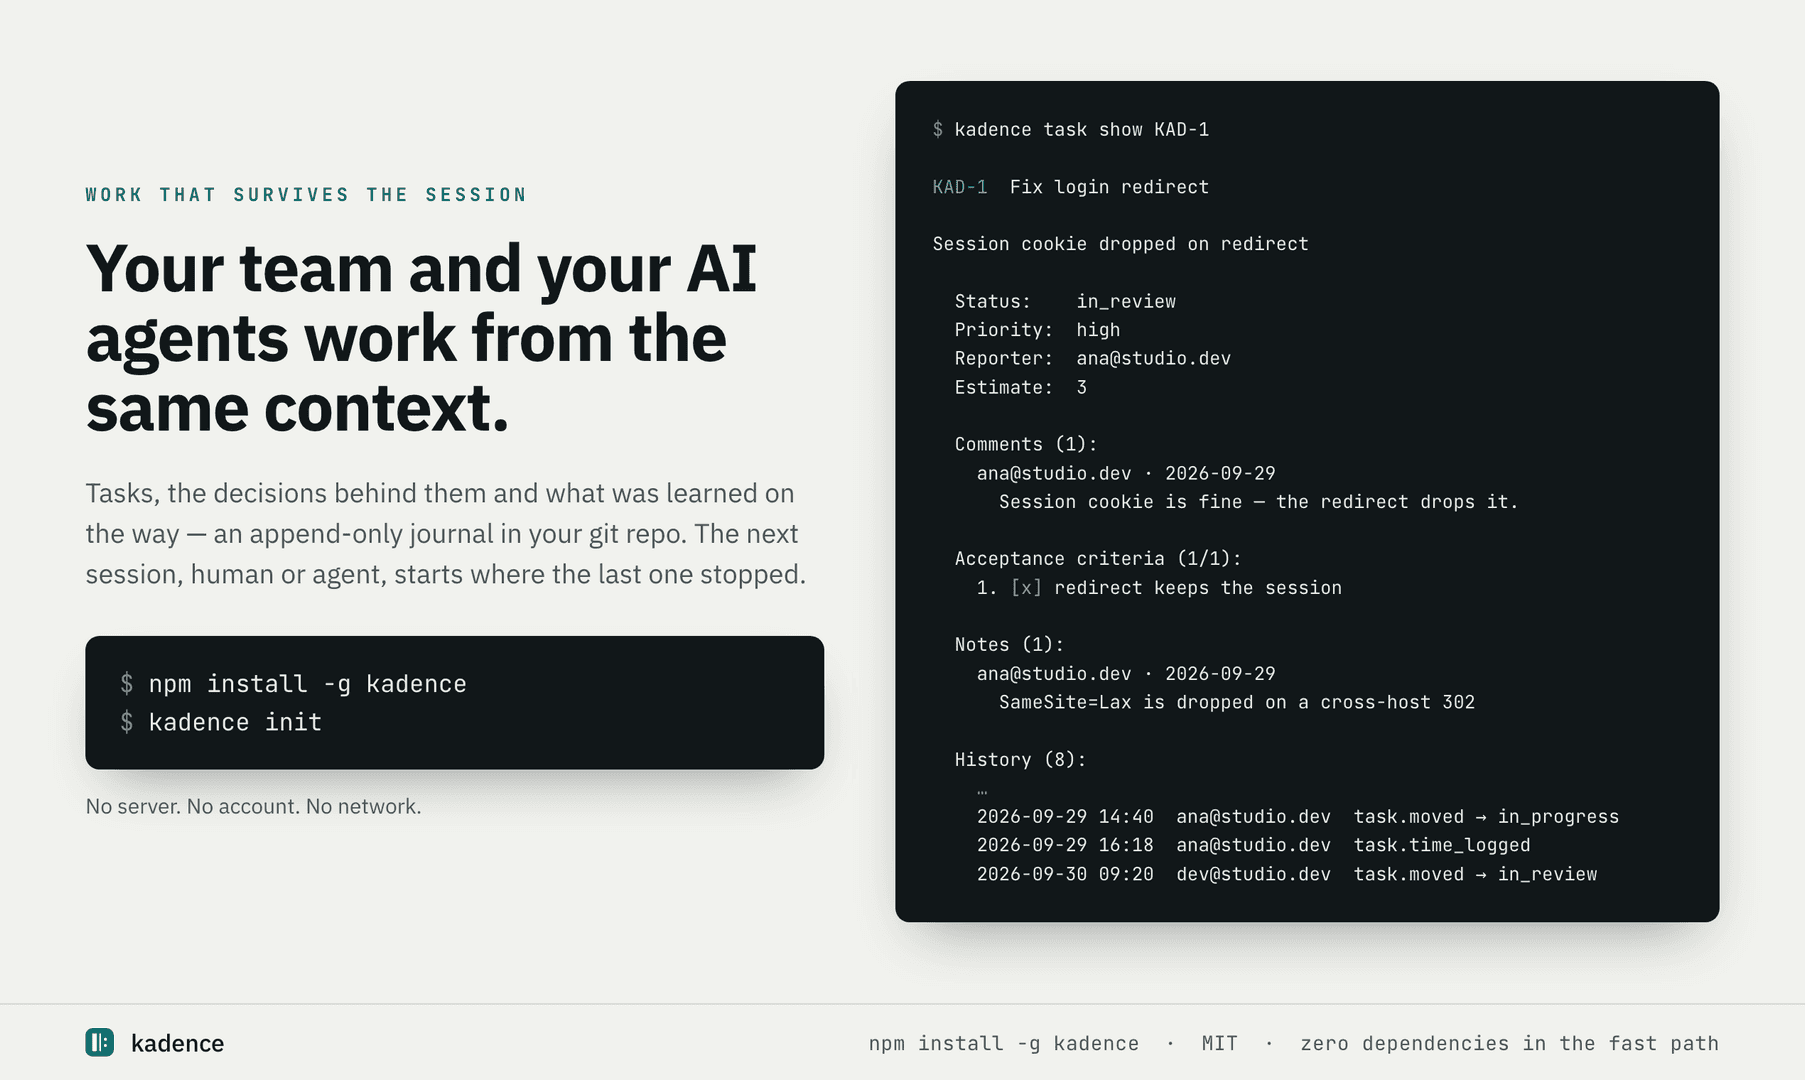The width and height of the screenshot is (1805, 1080).
Task: Click the main headline about AI agents
Action: (421, 338)
